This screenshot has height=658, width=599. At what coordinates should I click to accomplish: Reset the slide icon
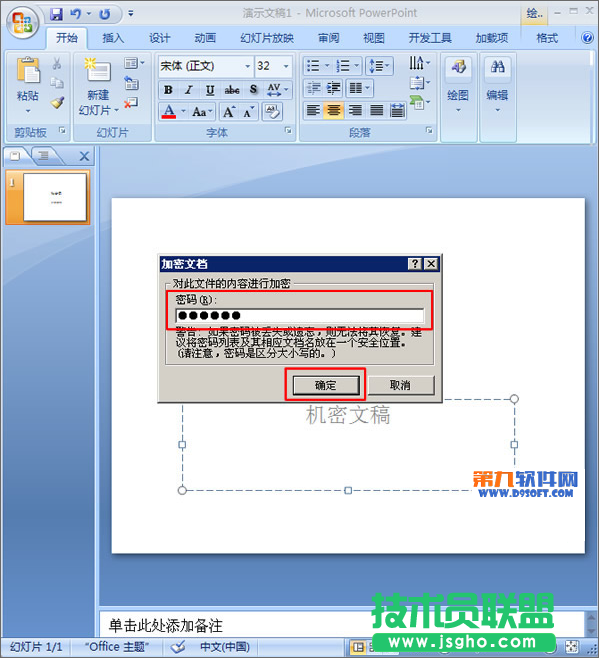tap(131, 83)
